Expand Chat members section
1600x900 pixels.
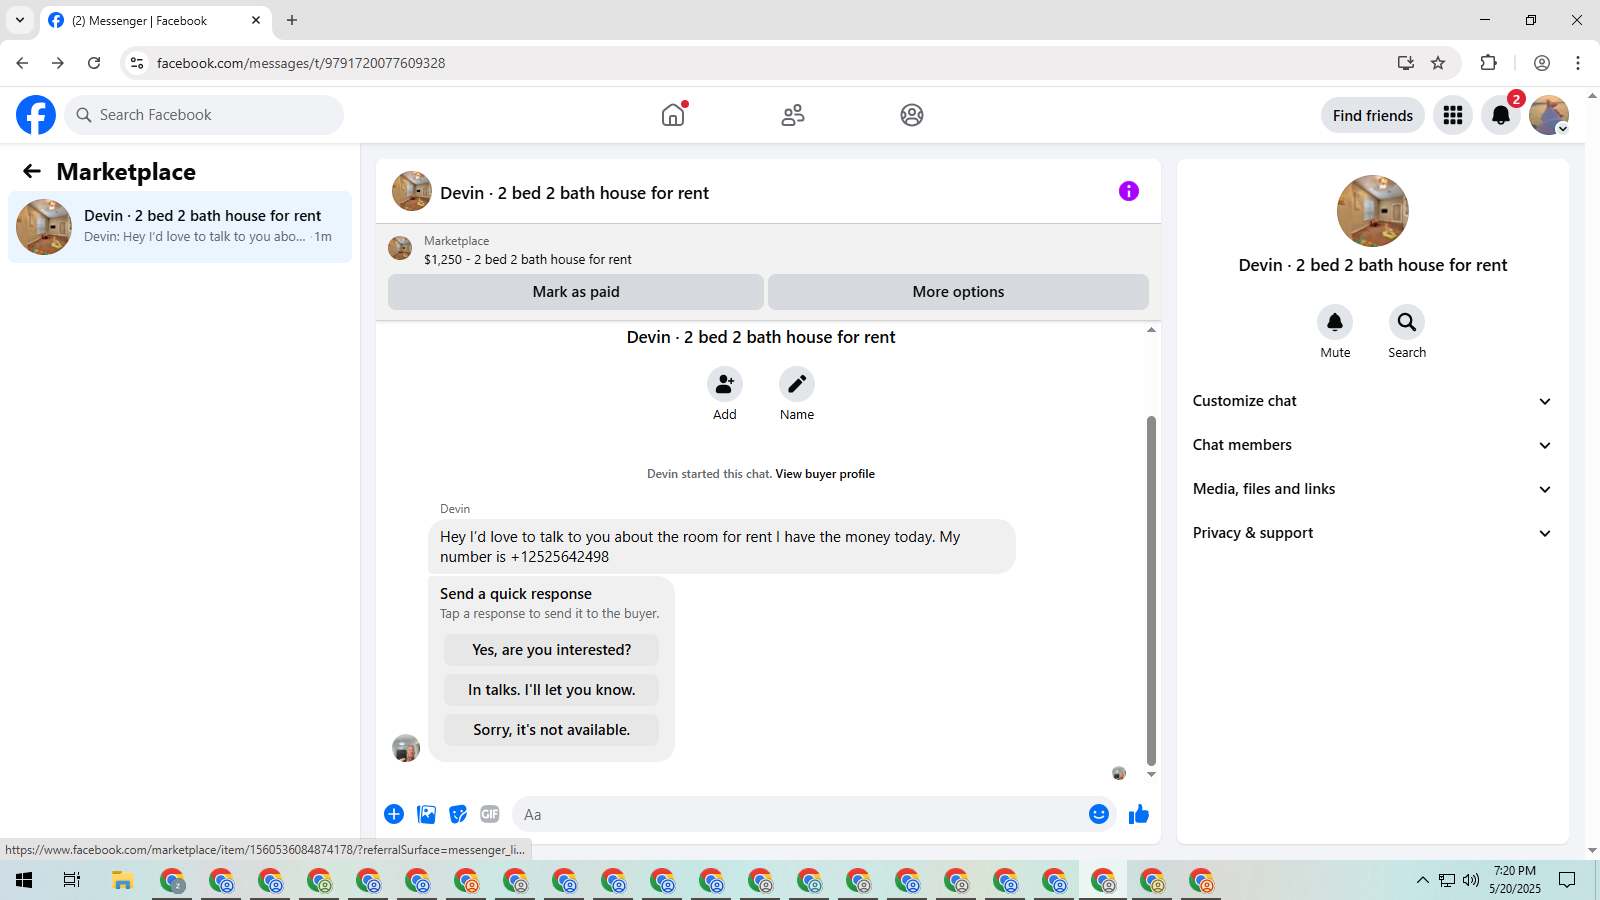coord(1372,445)
